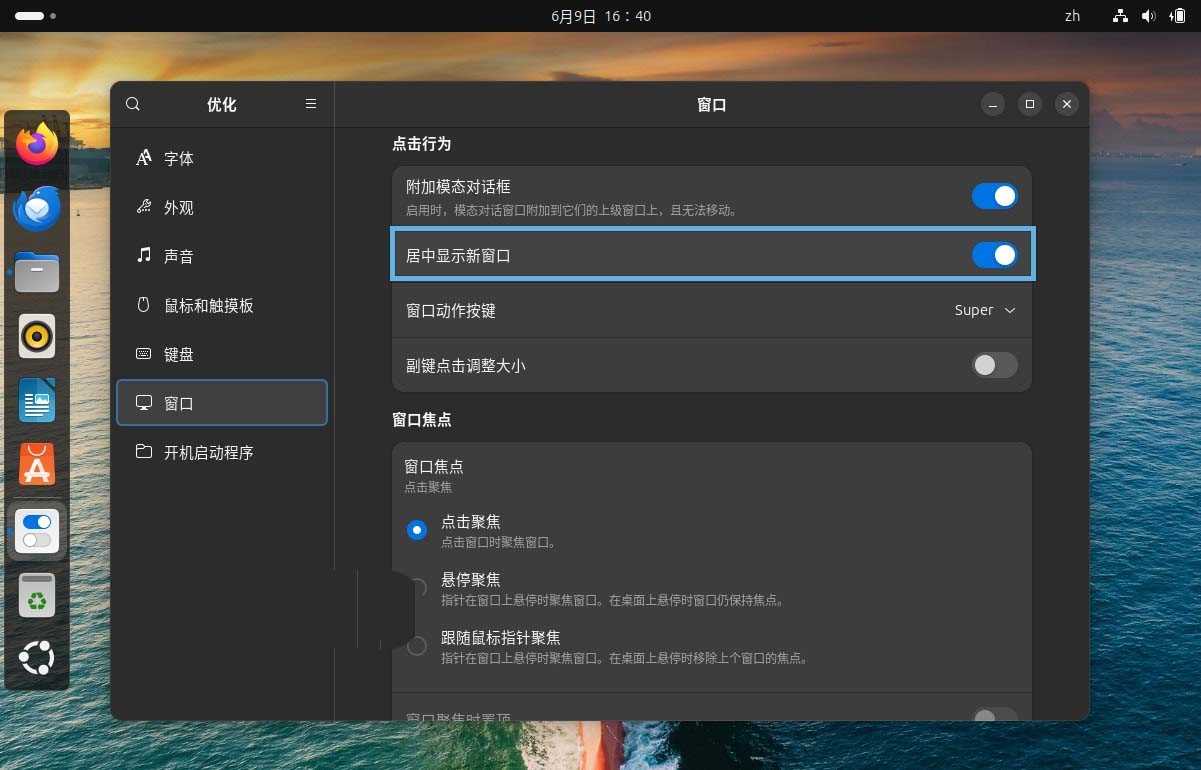Open the Trash icon in the dock
1201x770 pixels.
[x=37, y=596]
